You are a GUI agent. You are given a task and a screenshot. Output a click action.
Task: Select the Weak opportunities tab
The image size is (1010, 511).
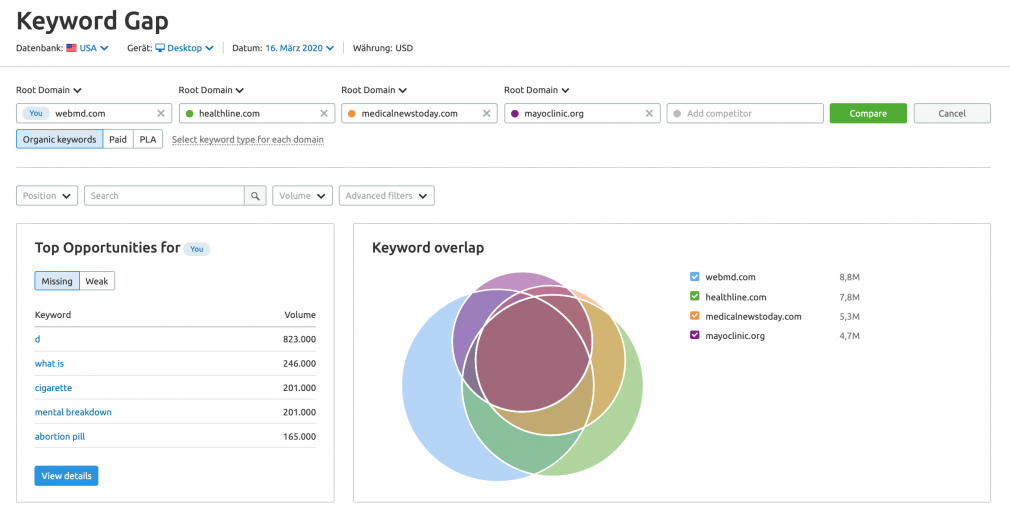pyautogui.click(x=97, y=281)
